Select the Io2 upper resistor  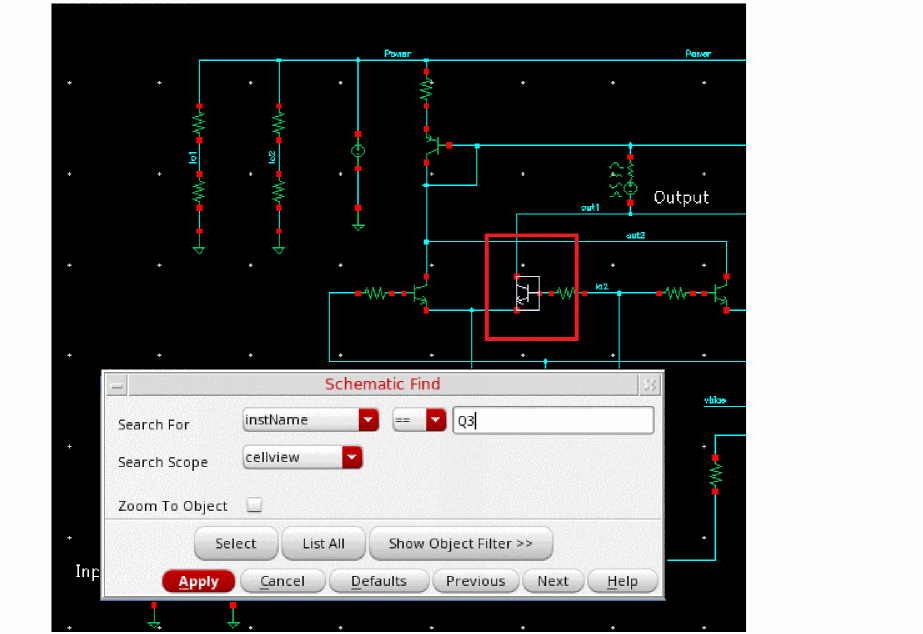[x=278, y=123]
